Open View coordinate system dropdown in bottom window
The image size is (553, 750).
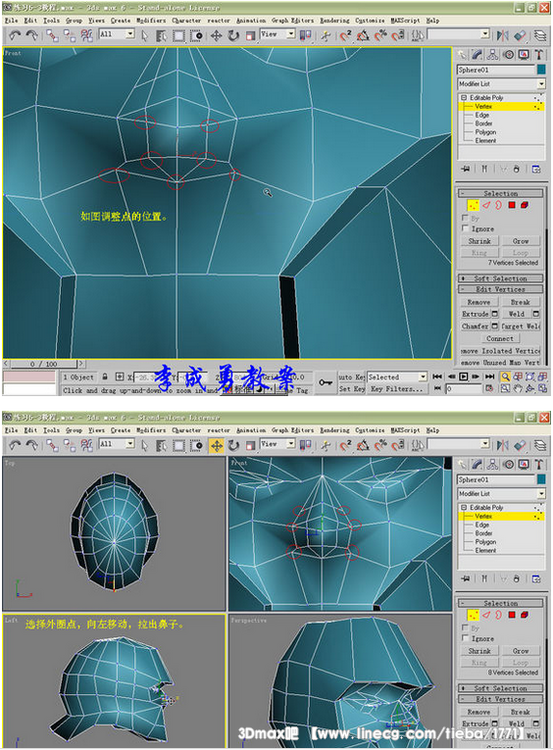click(x=290, y=444)
